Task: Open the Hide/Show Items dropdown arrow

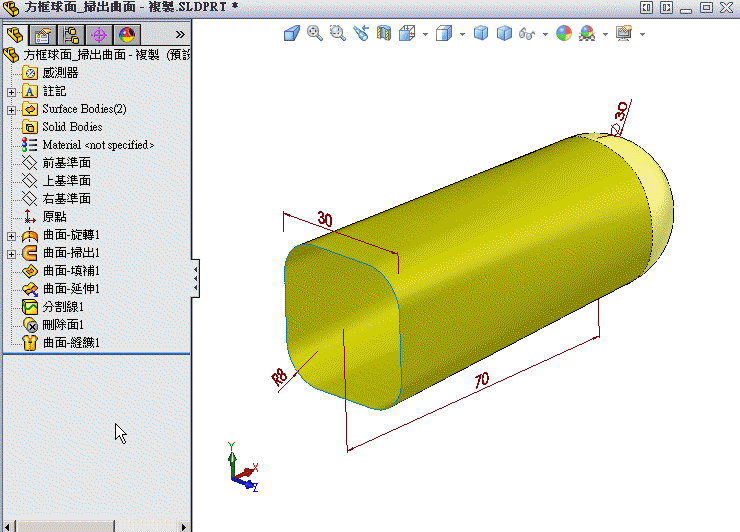Action: (545, 34)
